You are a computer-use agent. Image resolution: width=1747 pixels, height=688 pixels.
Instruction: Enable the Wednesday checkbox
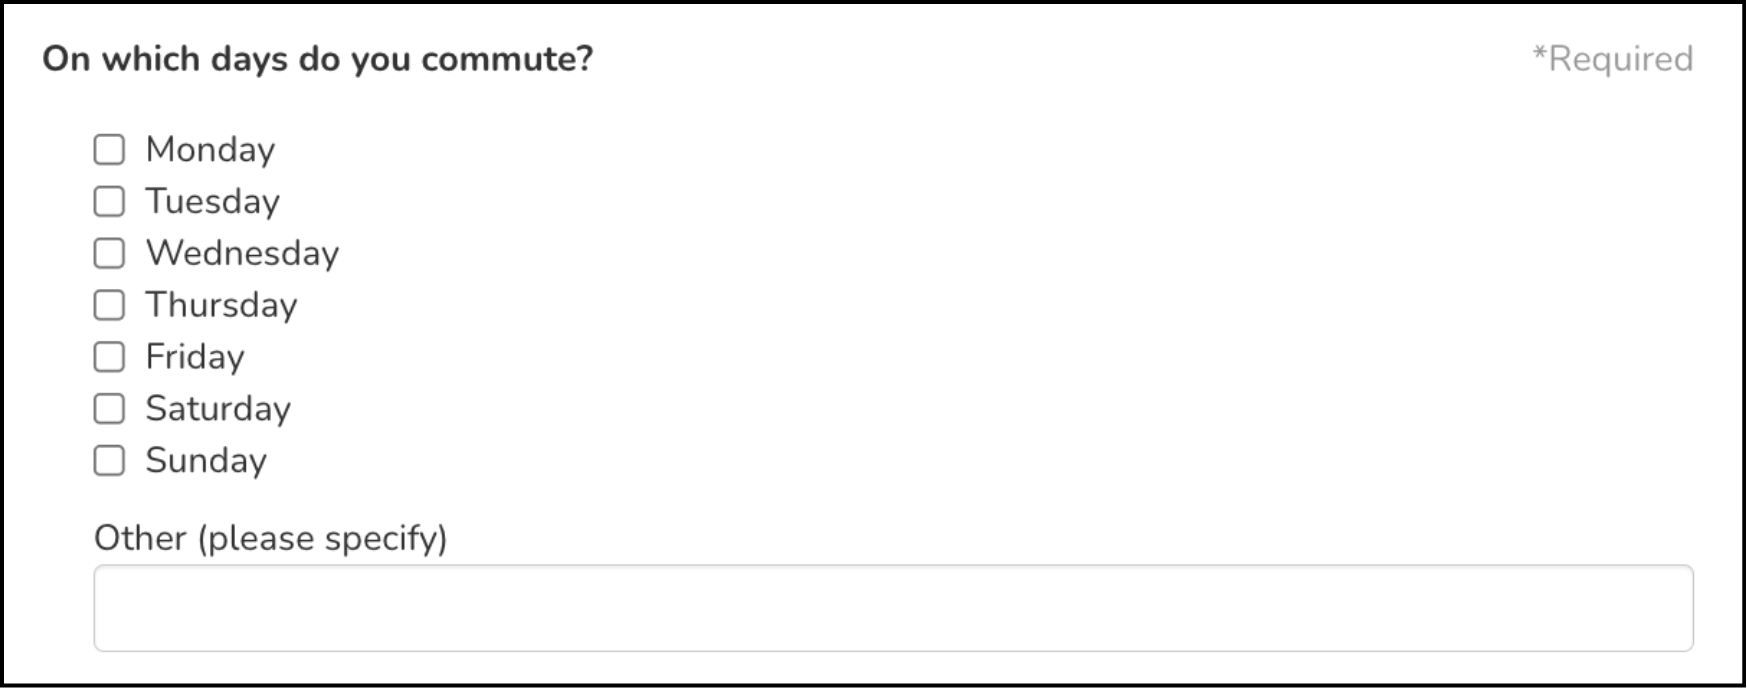[109, 253]
